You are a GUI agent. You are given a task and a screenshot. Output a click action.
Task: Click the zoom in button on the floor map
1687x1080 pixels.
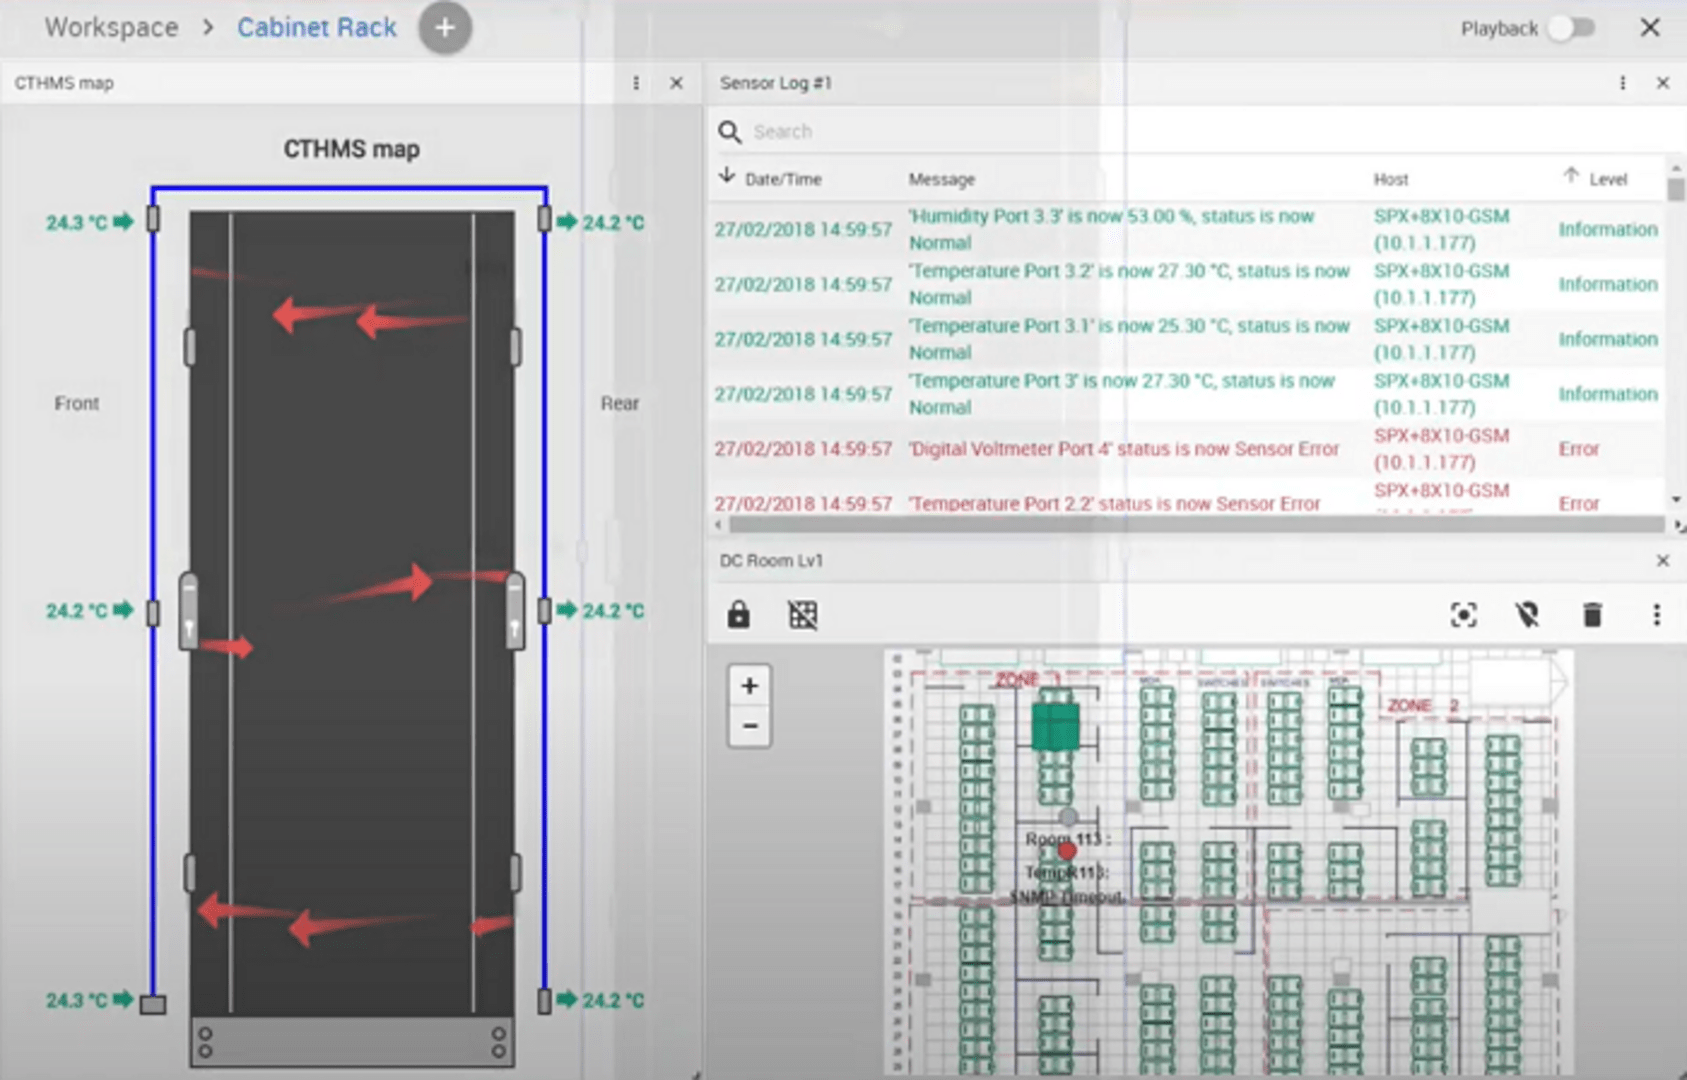click(x=749, y=685)
